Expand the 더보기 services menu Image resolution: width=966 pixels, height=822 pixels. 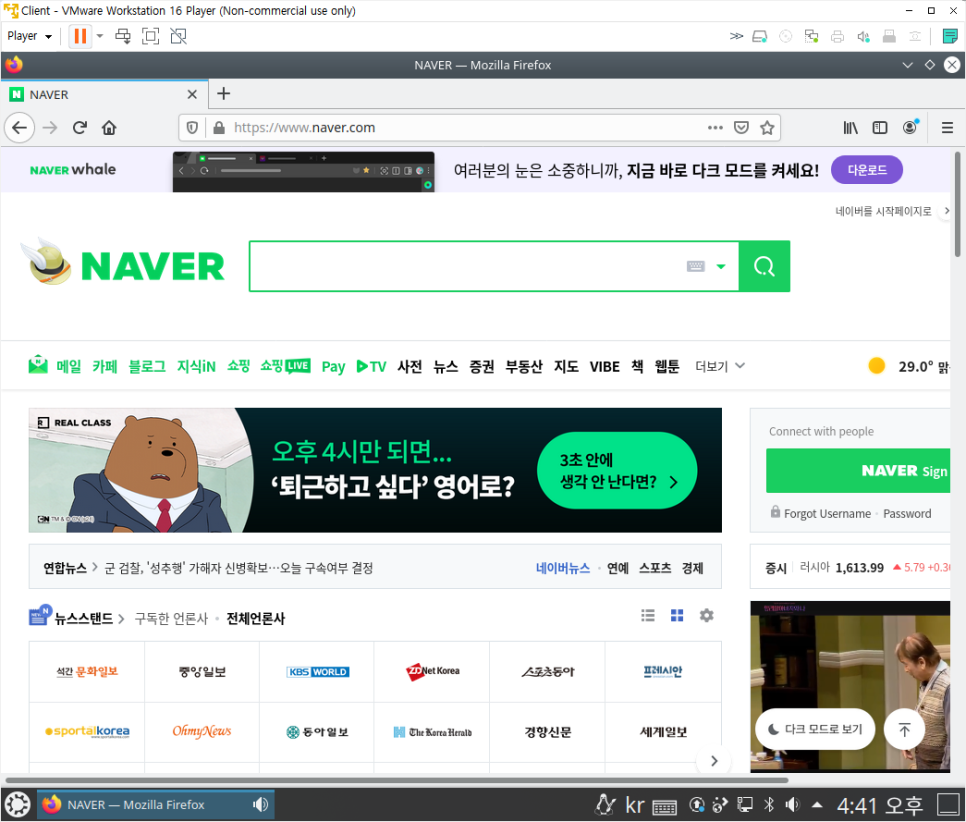pyautogui.click(x=720, y=366)
